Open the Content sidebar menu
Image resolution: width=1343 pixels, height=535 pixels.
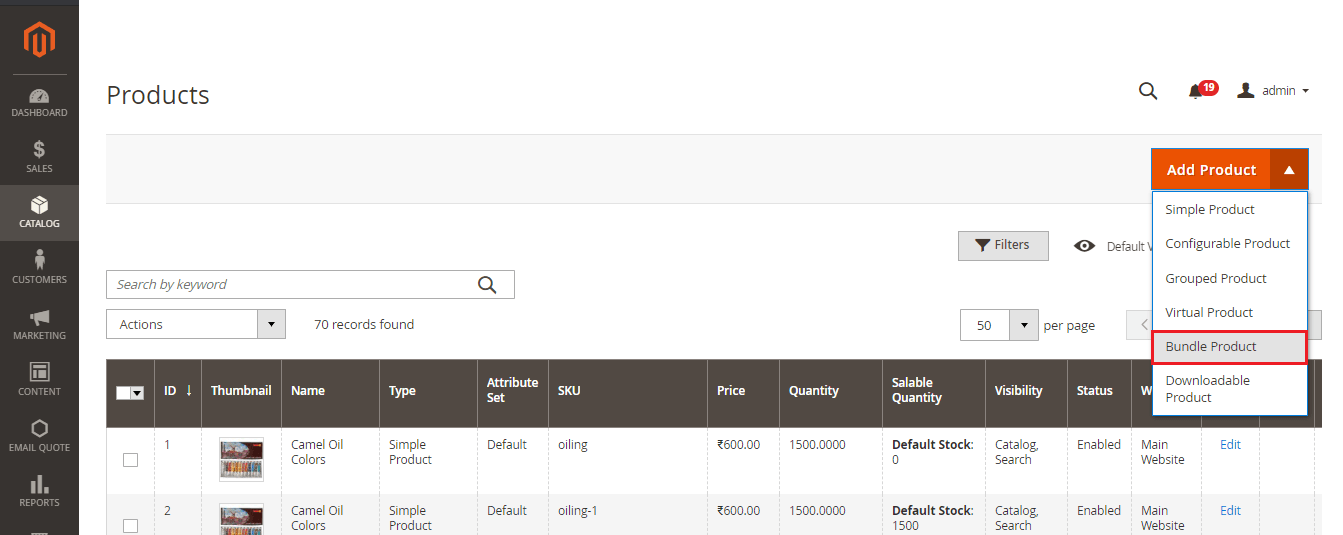click(x=39, y=380)
